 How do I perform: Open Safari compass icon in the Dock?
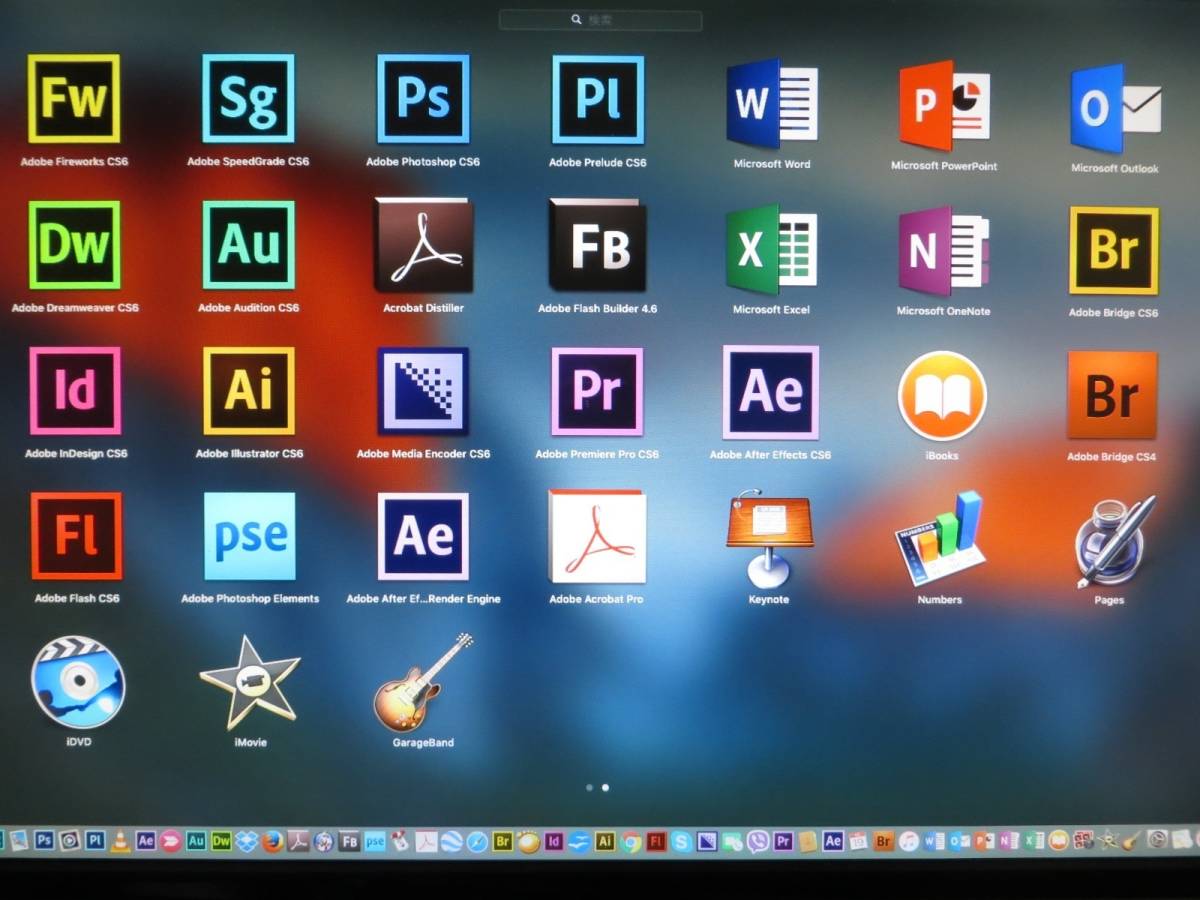coord(477,842)
